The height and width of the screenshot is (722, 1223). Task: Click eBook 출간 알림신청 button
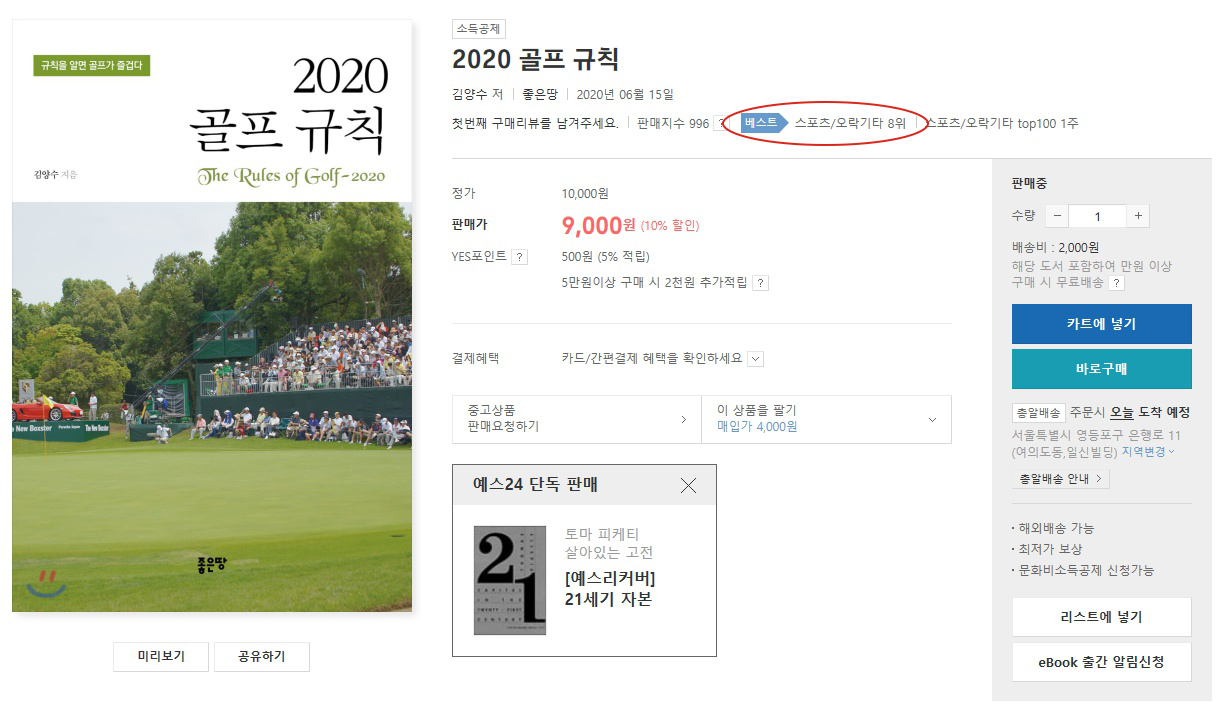pos(1101,662)
